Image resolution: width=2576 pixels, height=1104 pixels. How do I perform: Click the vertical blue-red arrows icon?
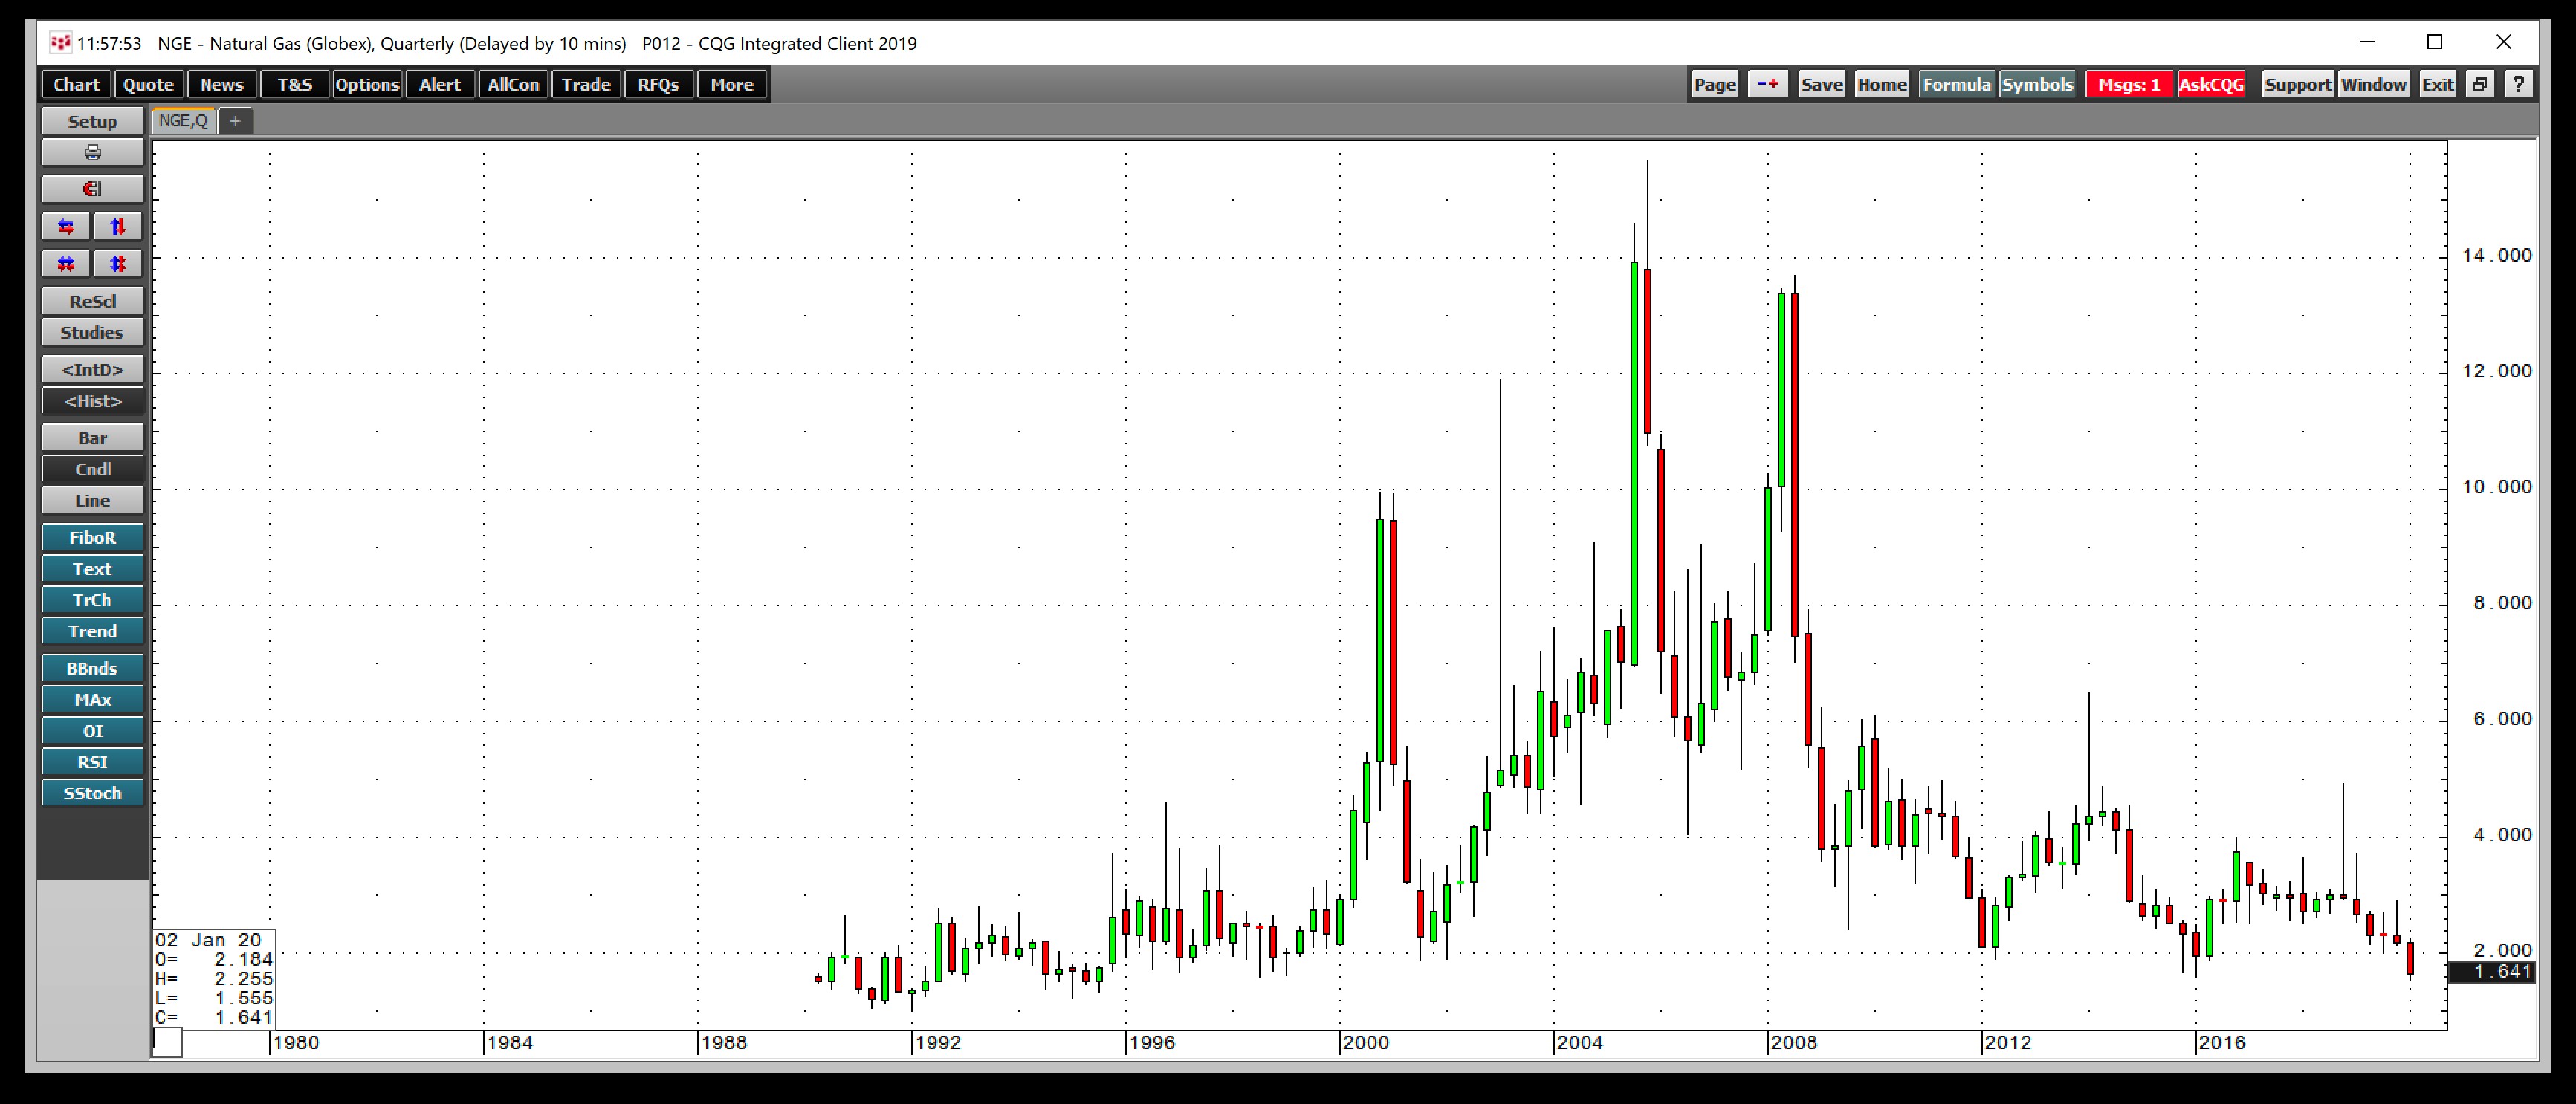[x=118, y=227]
